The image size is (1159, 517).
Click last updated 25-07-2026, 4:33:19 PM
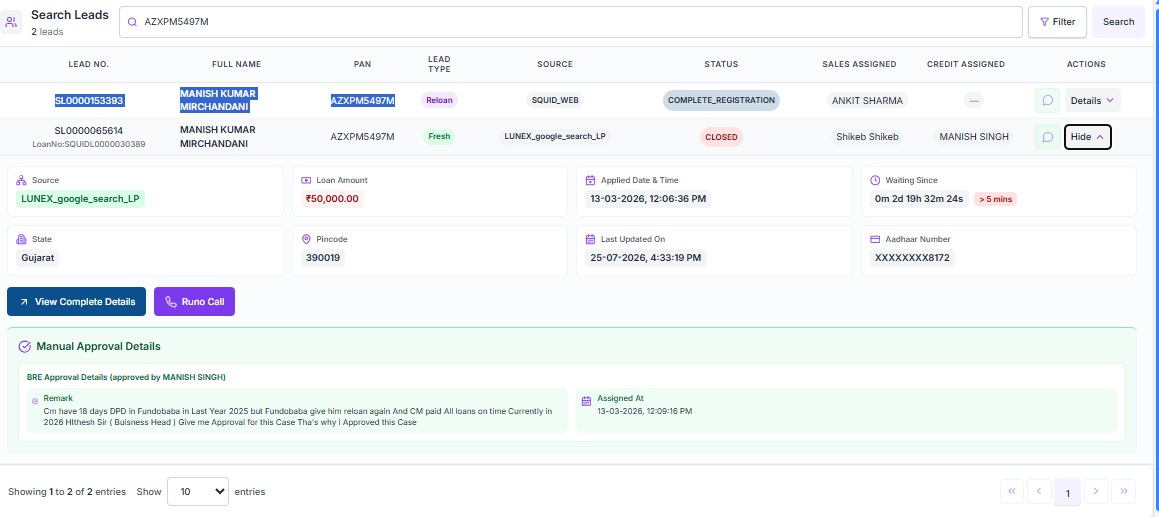coord(646,258)
